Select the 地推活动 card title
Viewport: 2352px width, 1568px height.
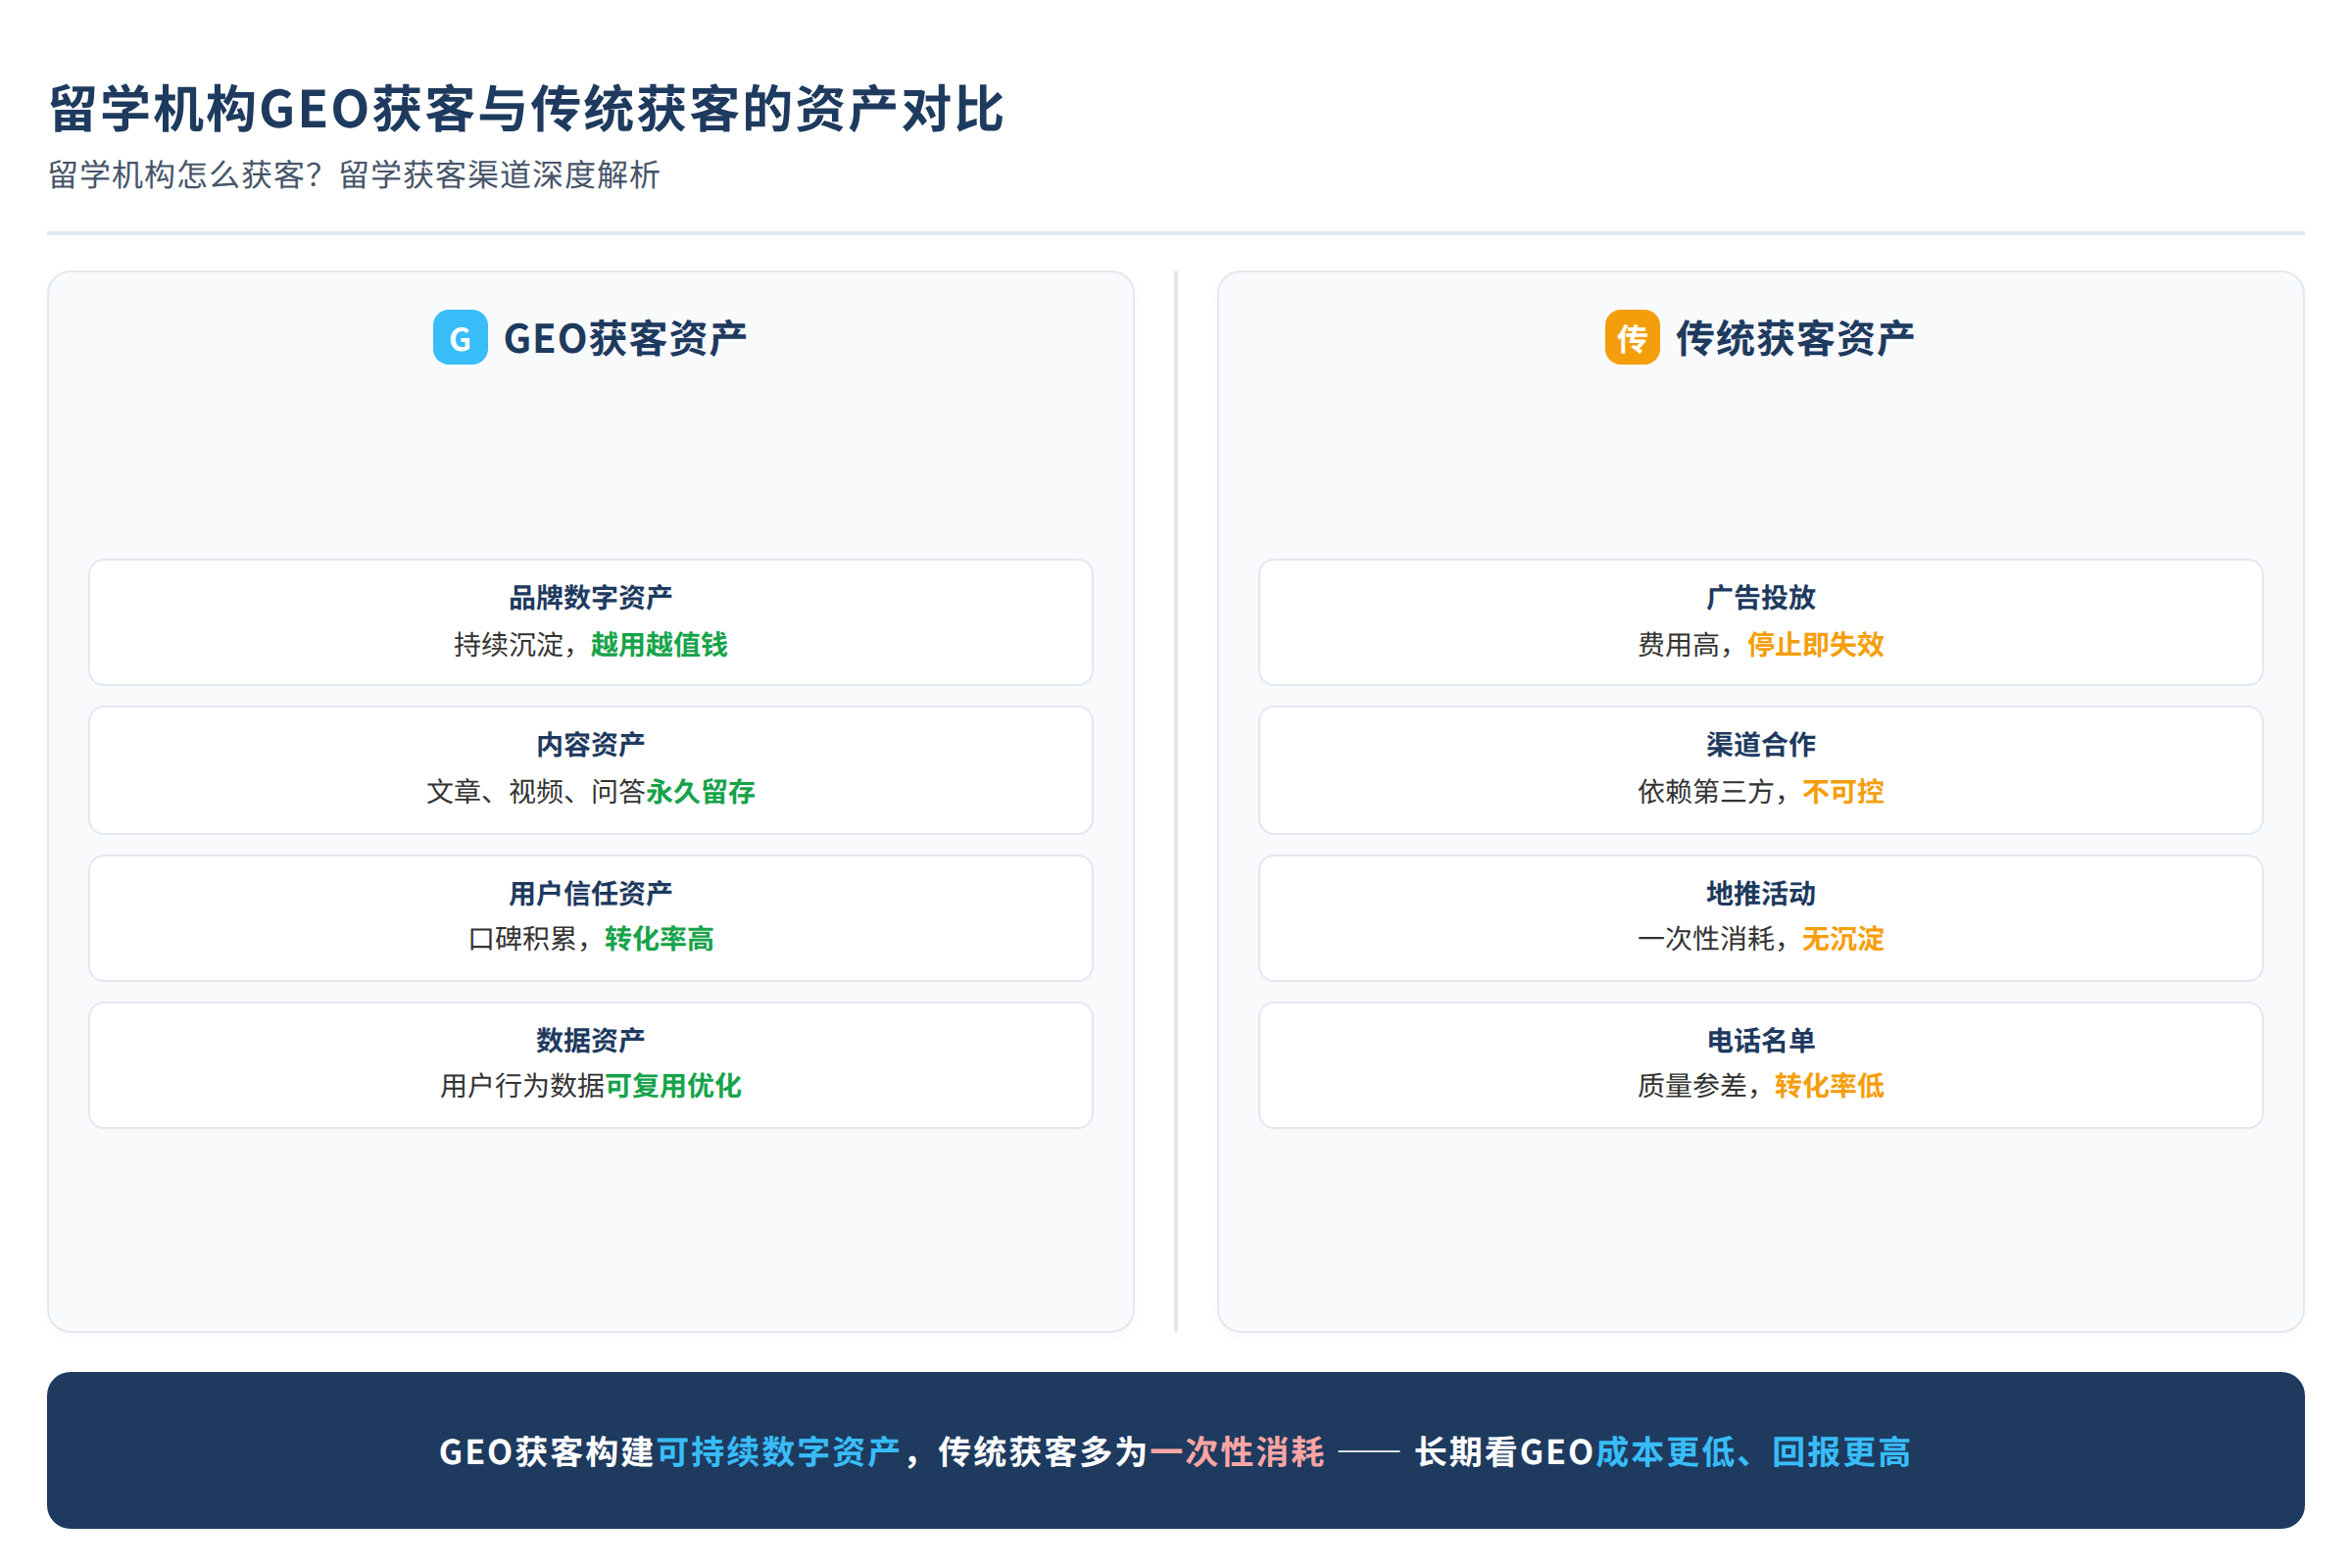(1761, 893)
